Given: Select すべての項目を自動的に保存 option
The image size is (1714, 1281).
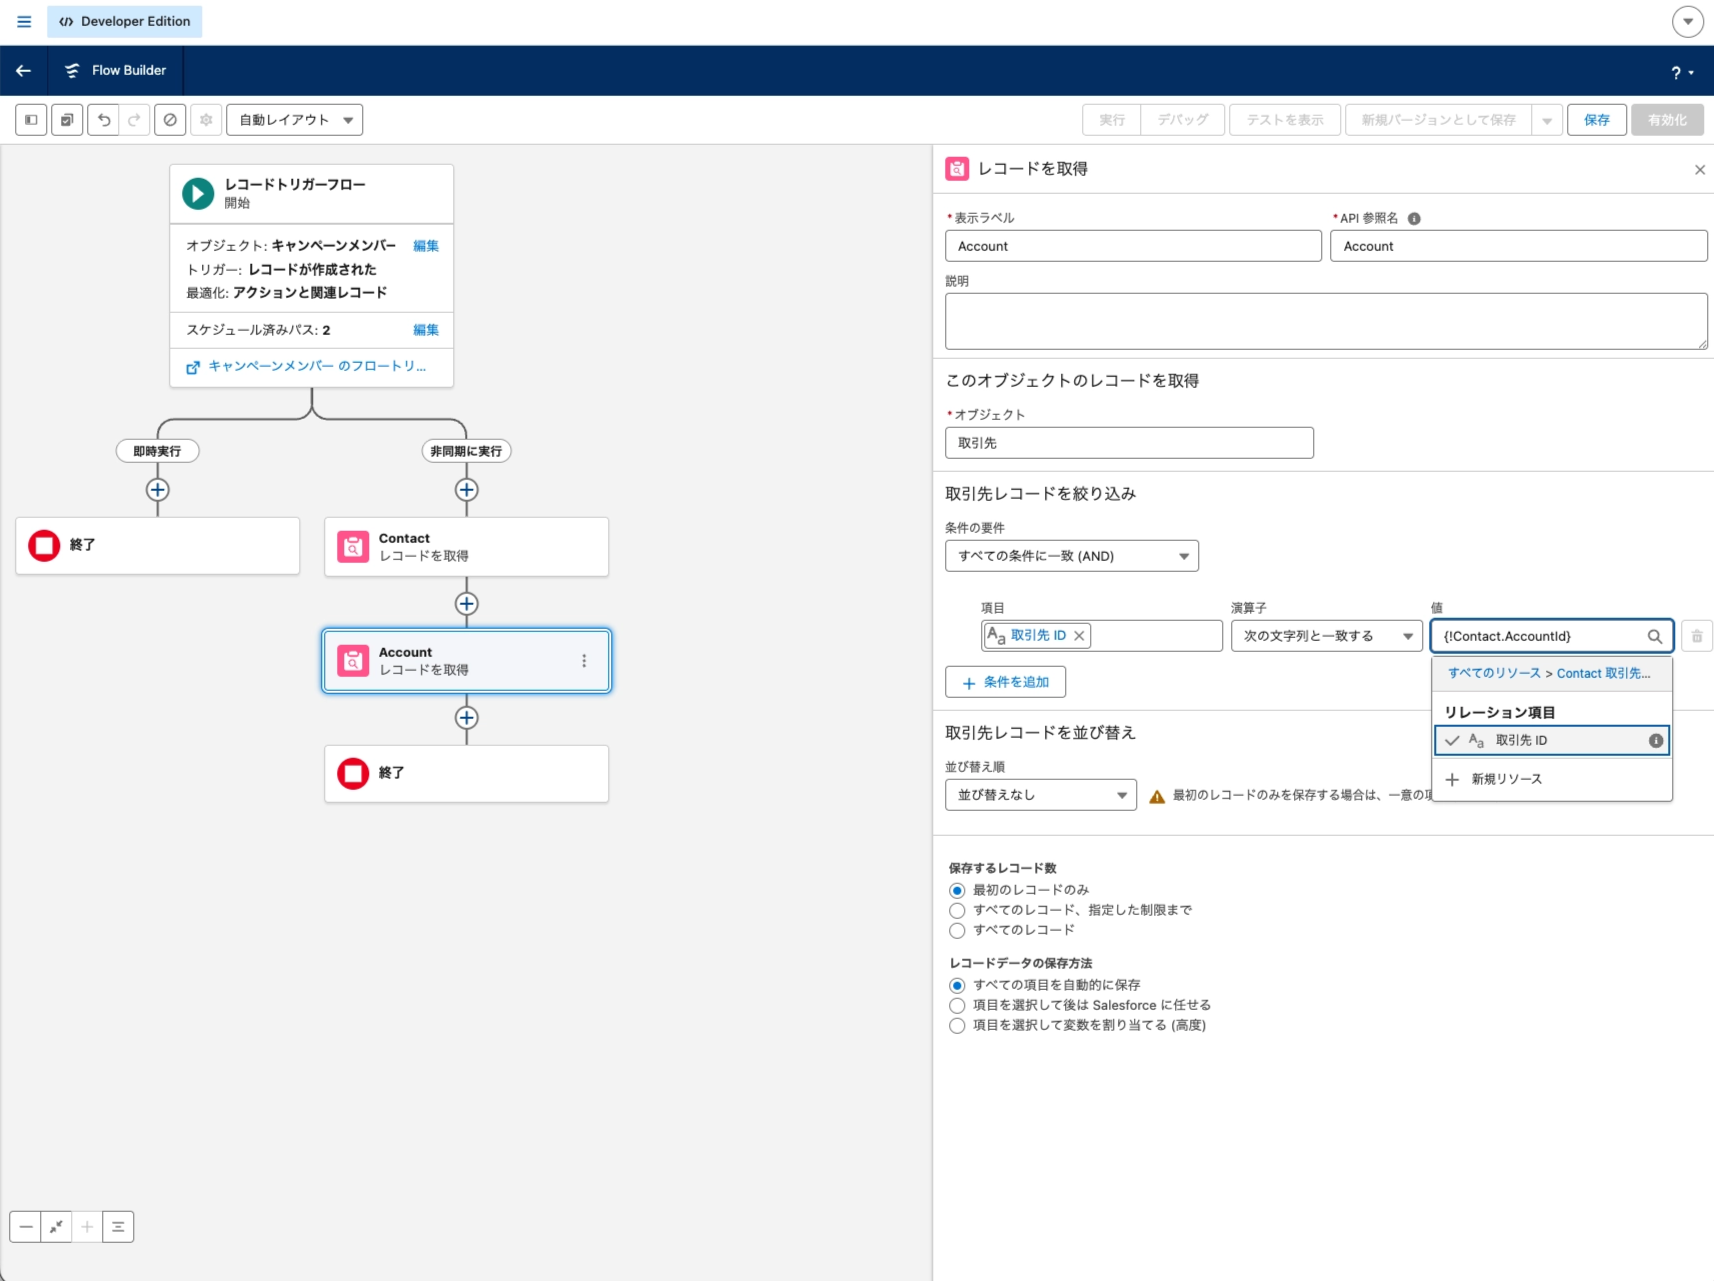Looking at the screenshot, I should pyautogui.click(x=957, y=985).
